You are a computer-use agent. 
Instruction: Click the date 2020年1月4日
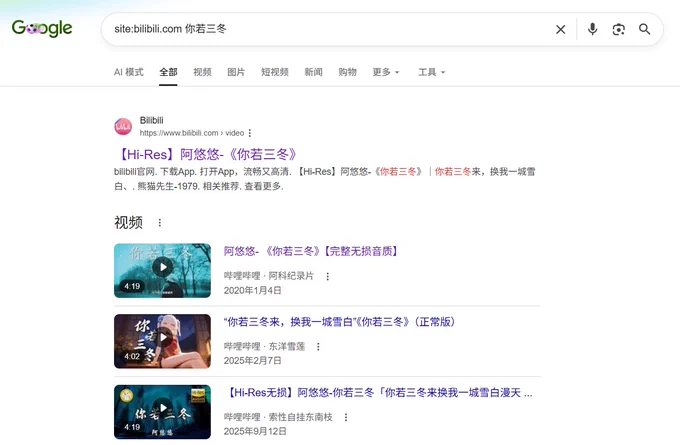[x=252, y=290]
